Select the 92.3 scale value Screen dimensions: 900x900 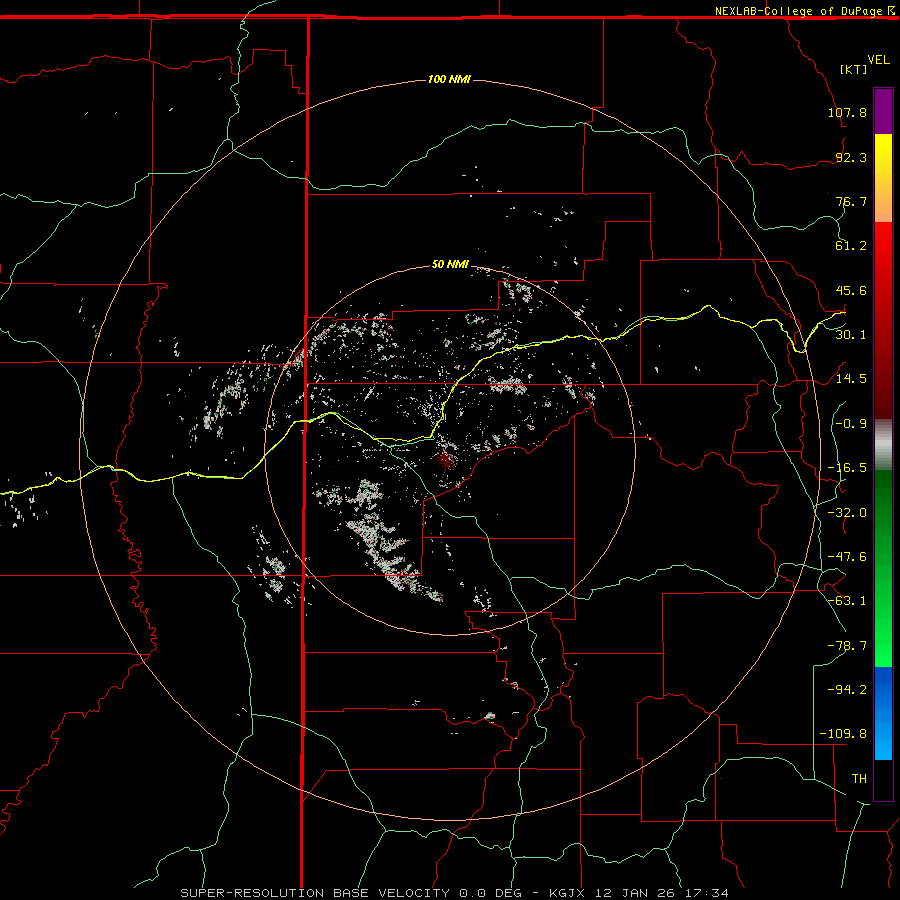851,157
